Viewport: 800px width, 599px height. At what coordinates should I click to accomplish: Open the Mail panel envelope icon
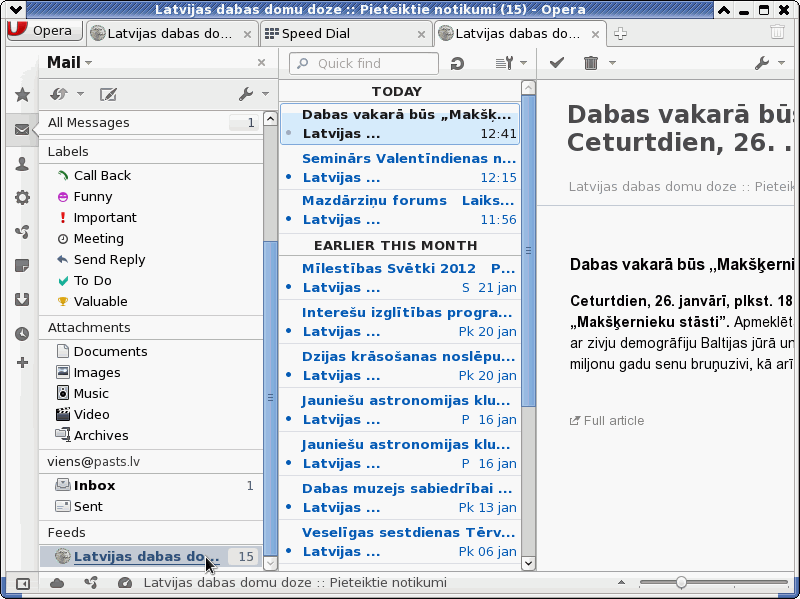pos(22,130)
